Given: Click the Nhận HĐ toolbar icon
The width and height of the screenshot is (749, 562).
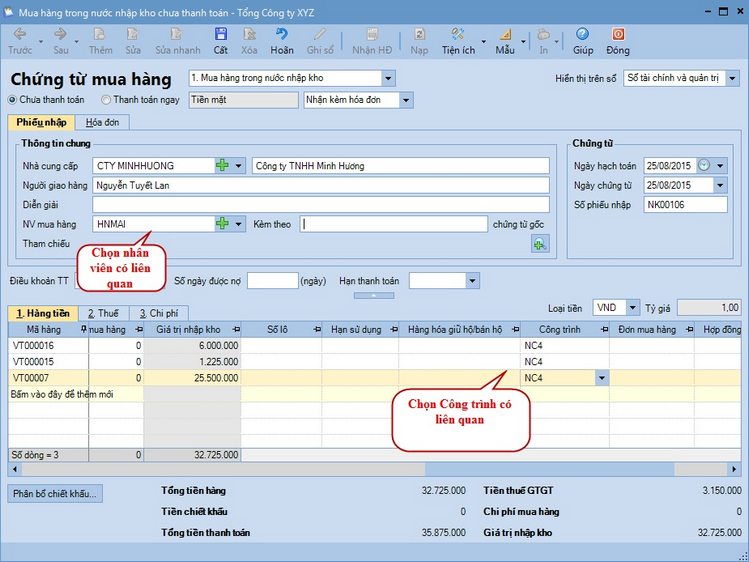Looking at the screenshot, I should pos(372,34).
